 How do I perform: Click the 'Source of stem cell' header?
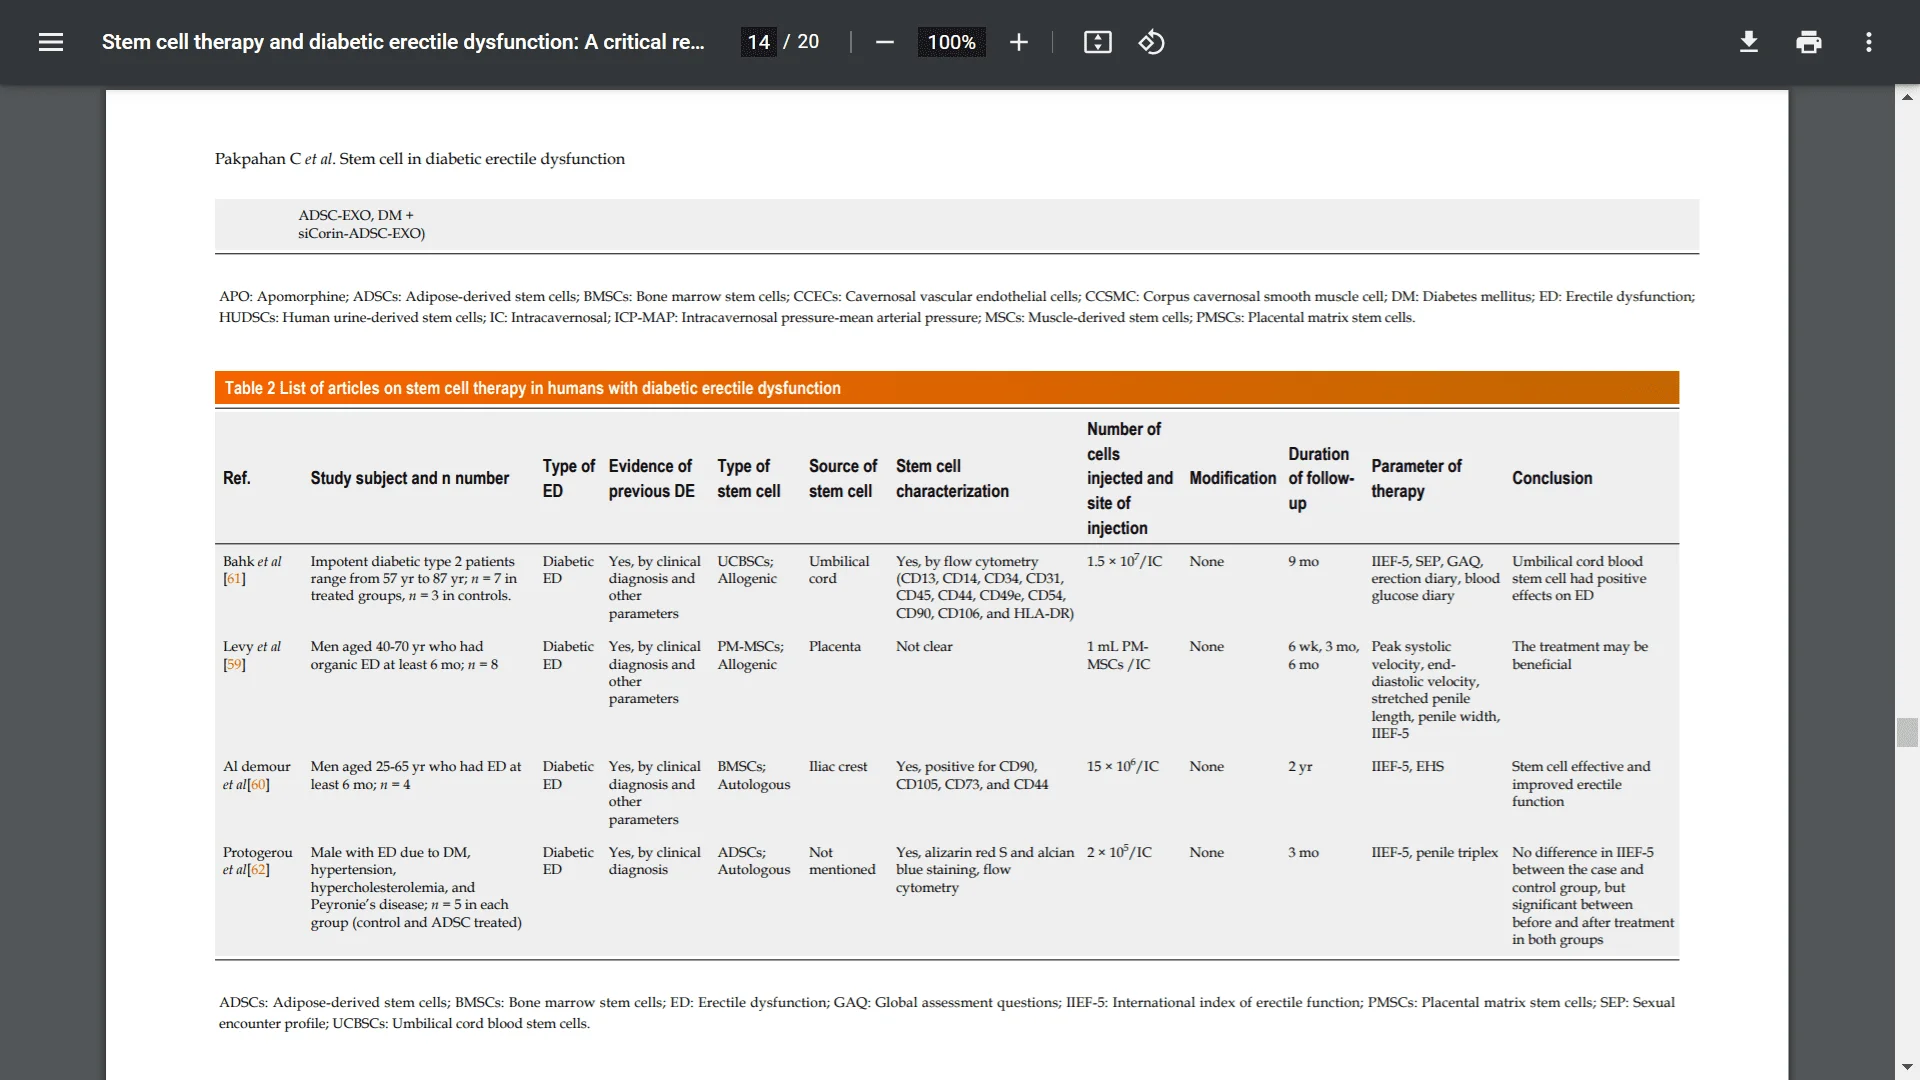(x=842, y=478)
